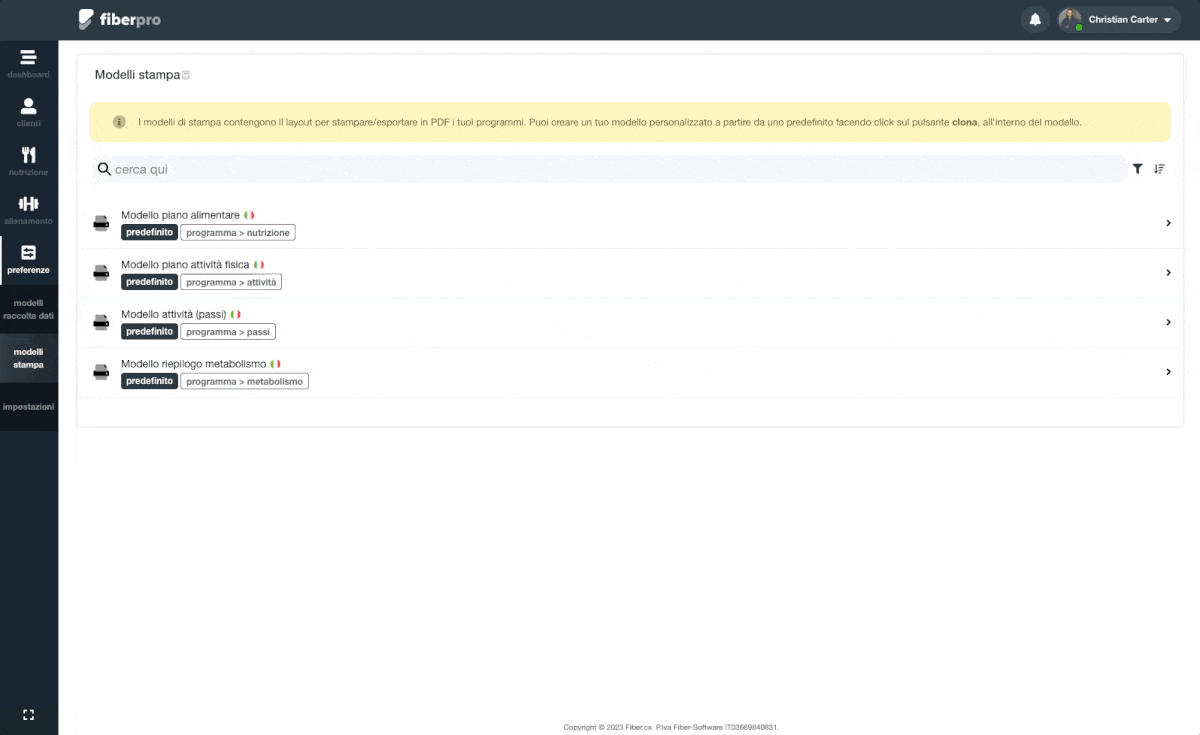
Task: Open modelli raccolta dati submenu
Action: click(28, 309)
